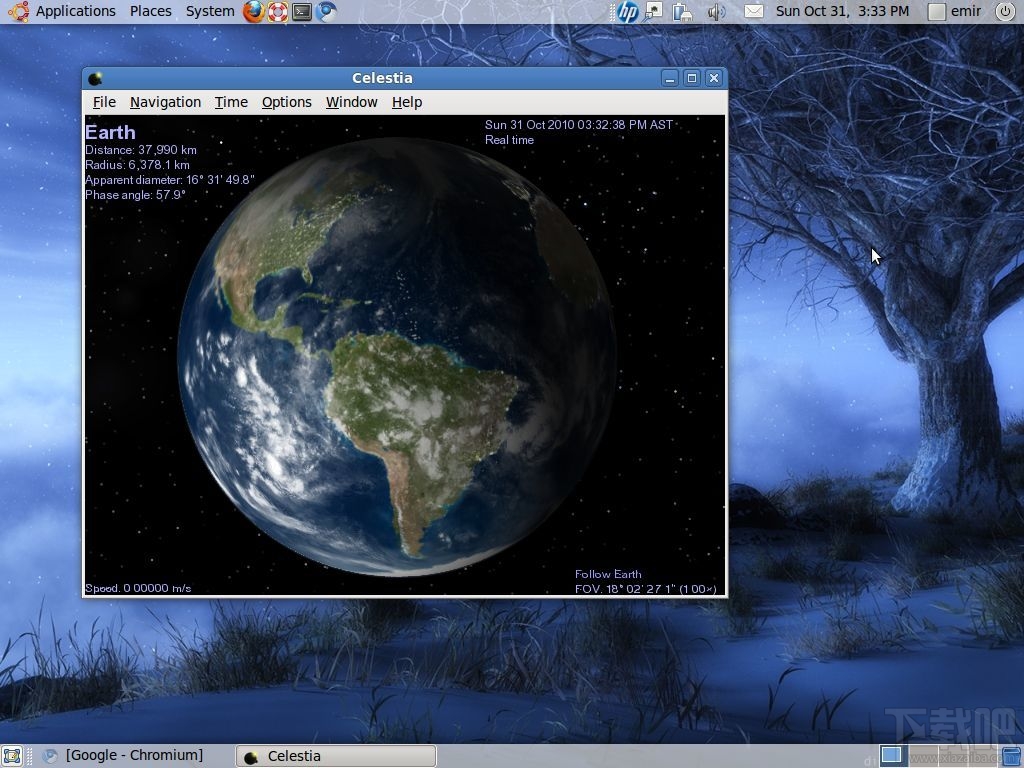Open the volume speaker icon
1024x768 pixels.
[x=716, y=12]
